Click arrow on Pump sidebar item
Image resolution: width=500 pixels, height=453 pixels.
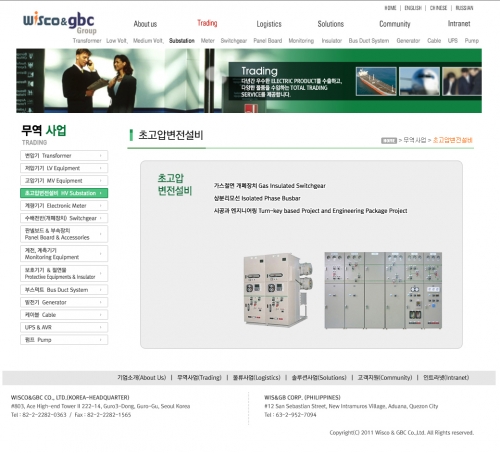click(100, 340)
